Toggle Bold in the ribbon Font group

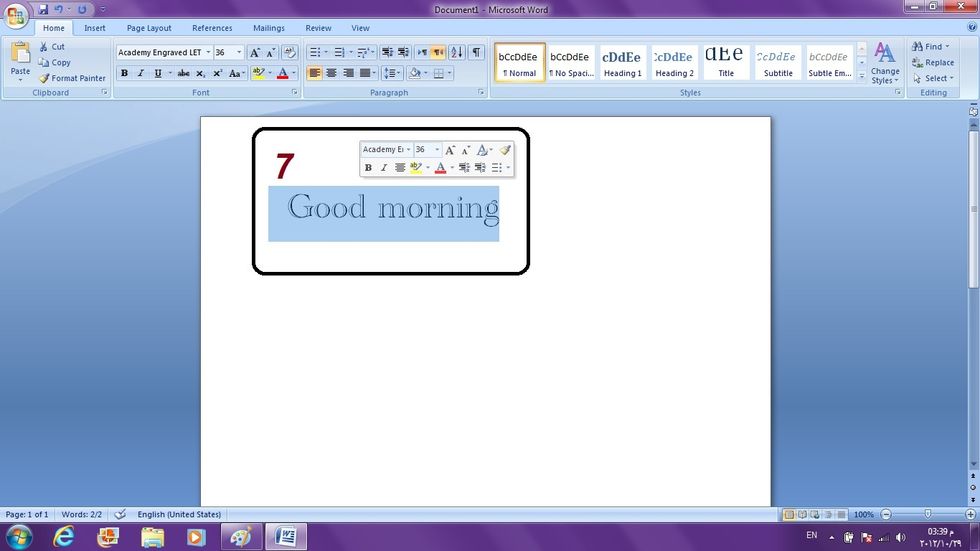pyautogui.click(x=124, y=73)
